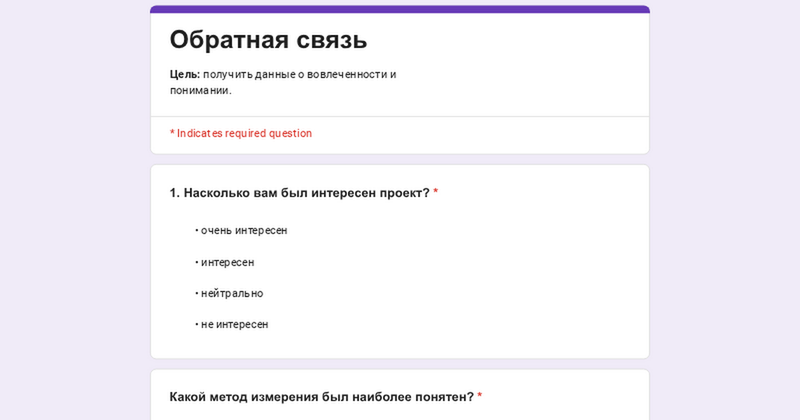Click the bold 'Цель:' label

(x=185, y=75)
